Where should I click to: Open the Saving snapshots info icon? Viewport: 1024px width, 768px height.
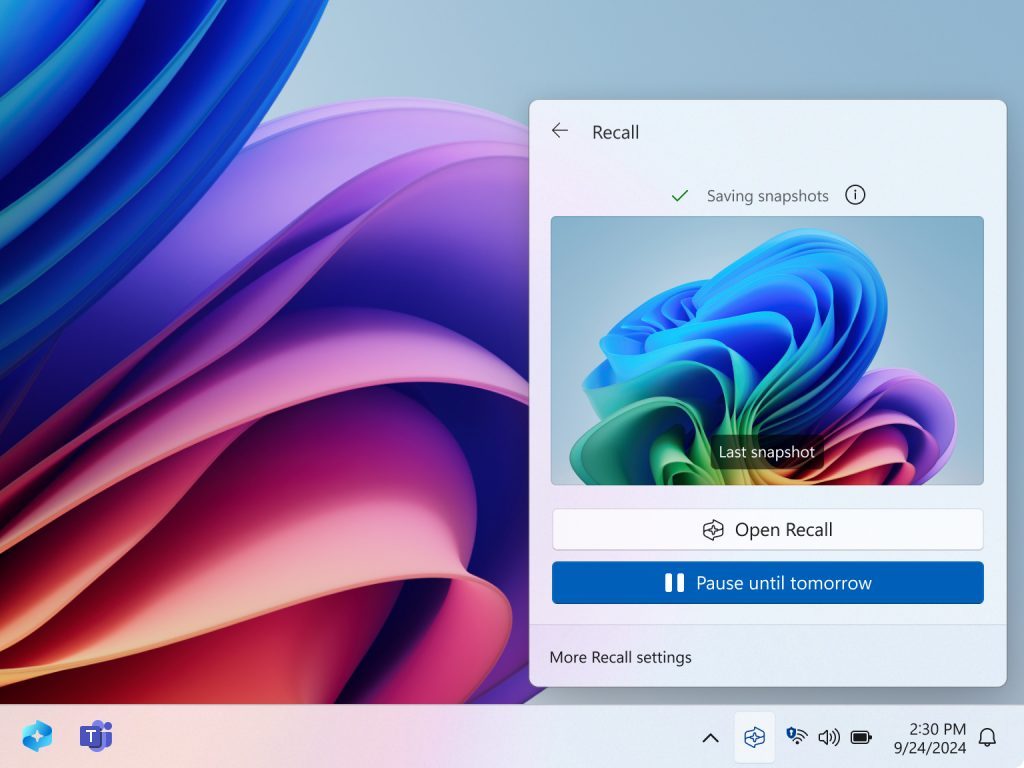855,195
